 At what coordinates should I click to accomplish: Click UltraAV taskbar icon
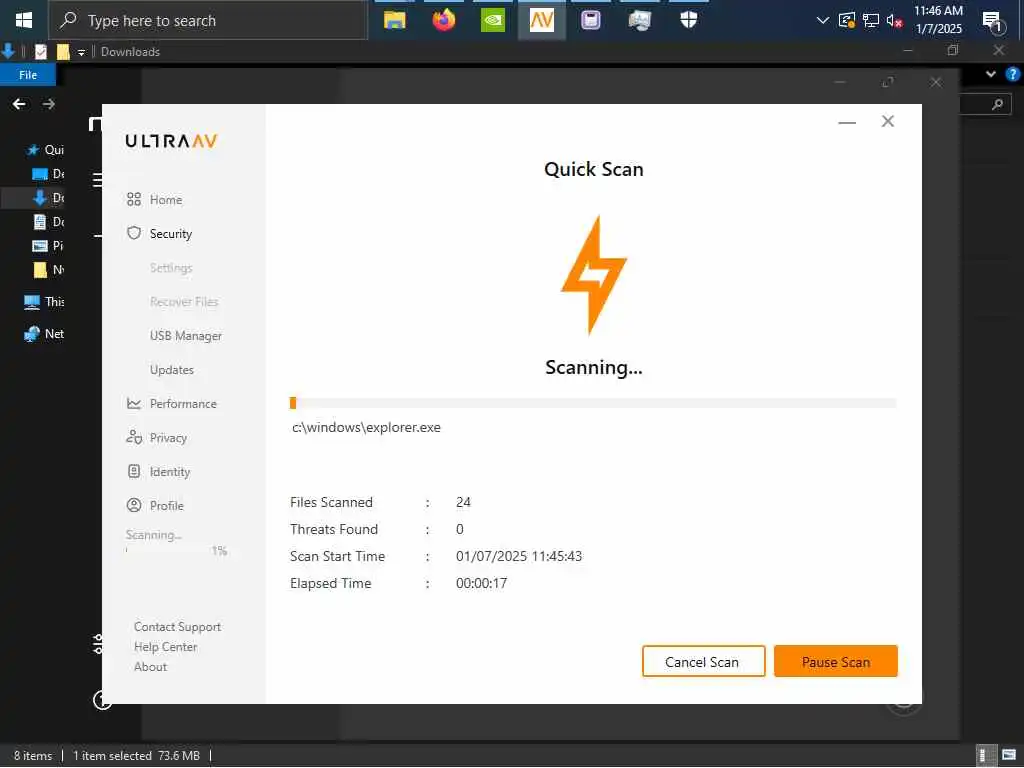[x=541, y=20]
